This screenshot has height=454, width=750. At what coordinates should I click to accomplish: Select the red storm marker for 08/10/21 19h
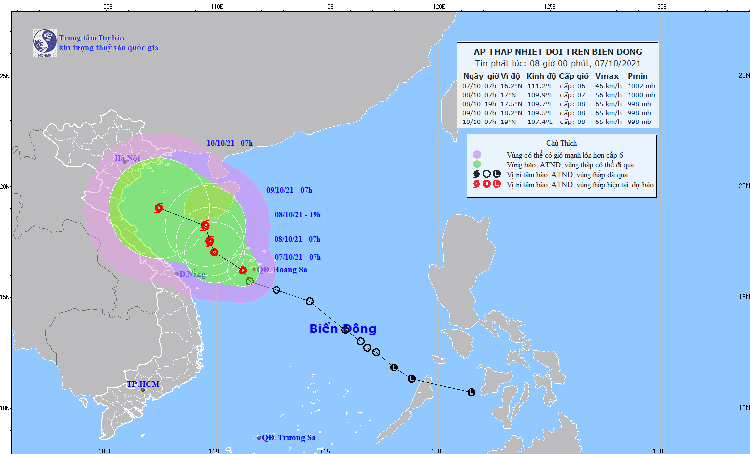click(x=210, y=241)
